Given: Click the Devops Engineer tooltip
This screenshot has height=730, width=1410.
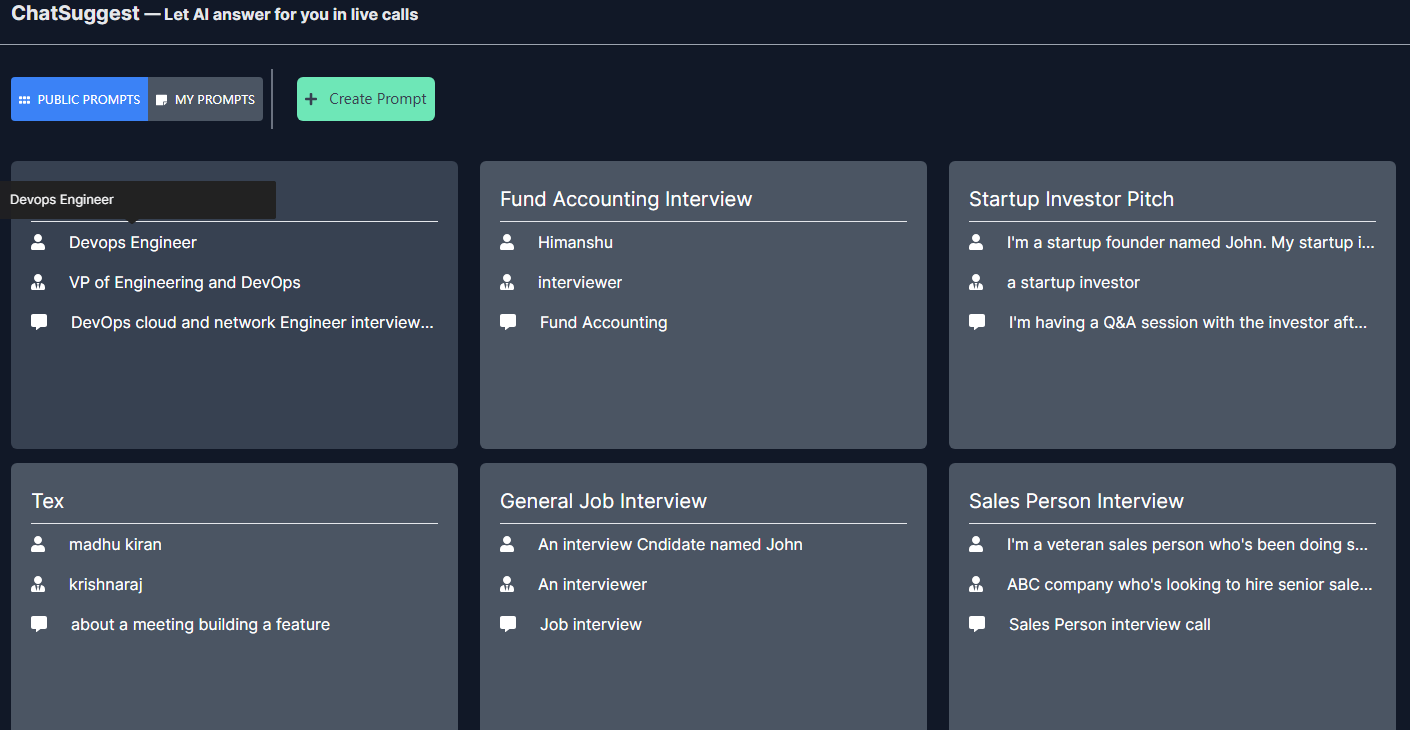Looking at the screenshot, I should tap(138, 200).
